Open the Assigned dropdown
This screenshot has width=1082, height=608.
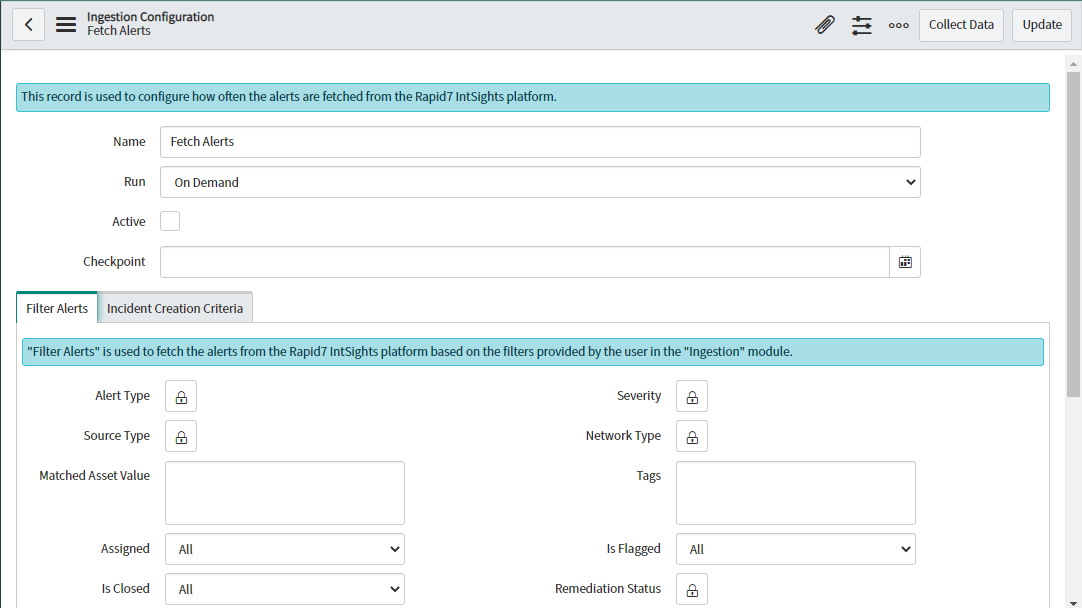click(285, 549)
